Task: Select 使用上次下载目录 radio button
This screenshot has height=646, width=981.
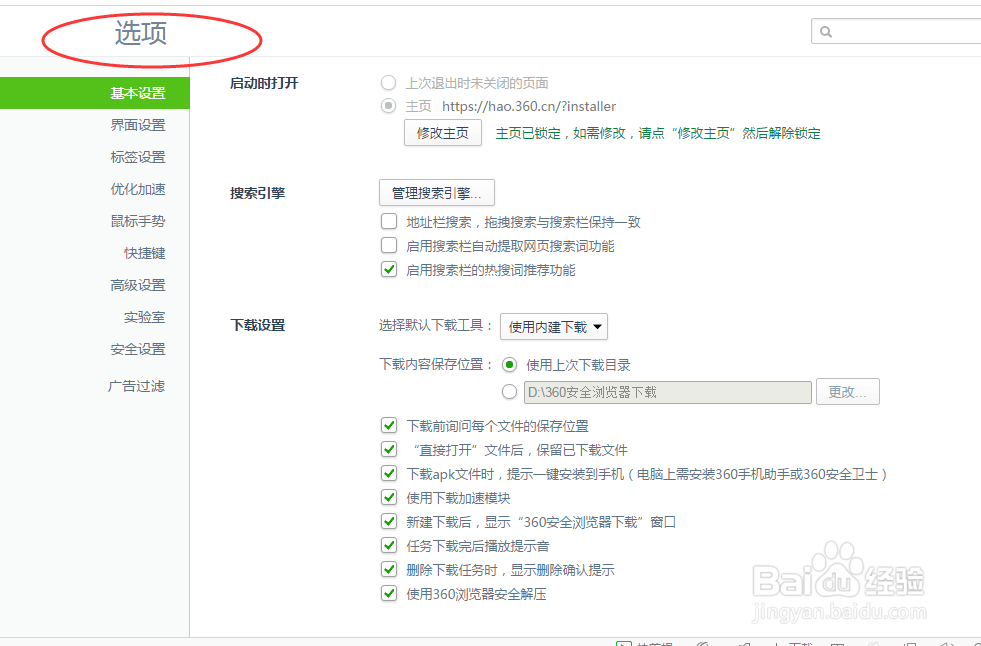Action: point(509,365)
